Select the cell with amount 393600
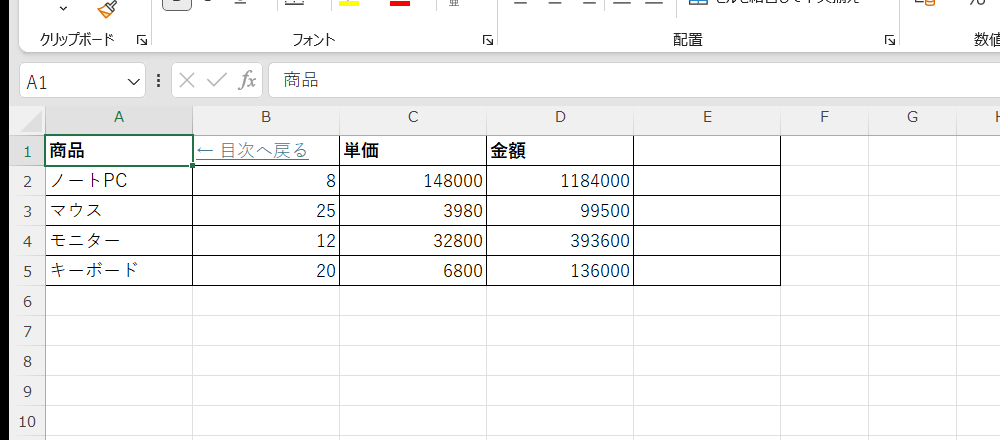This screenshot has height=440, width=1000. (560, 241)
